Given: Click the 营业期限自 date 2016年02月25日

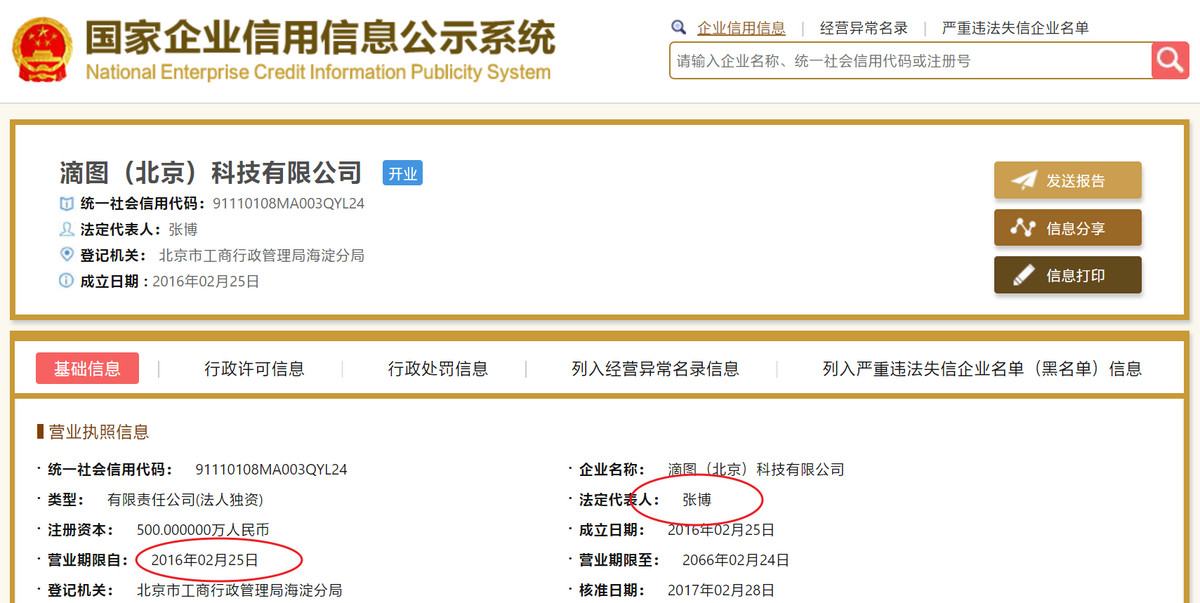Looking at the screenshot, I should (205, 560).
